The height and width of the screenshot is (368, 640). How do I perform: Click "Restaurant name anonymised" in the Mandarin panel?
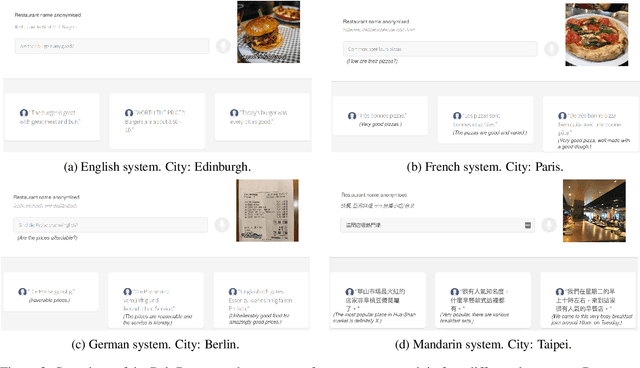click(x=374, y=195)
